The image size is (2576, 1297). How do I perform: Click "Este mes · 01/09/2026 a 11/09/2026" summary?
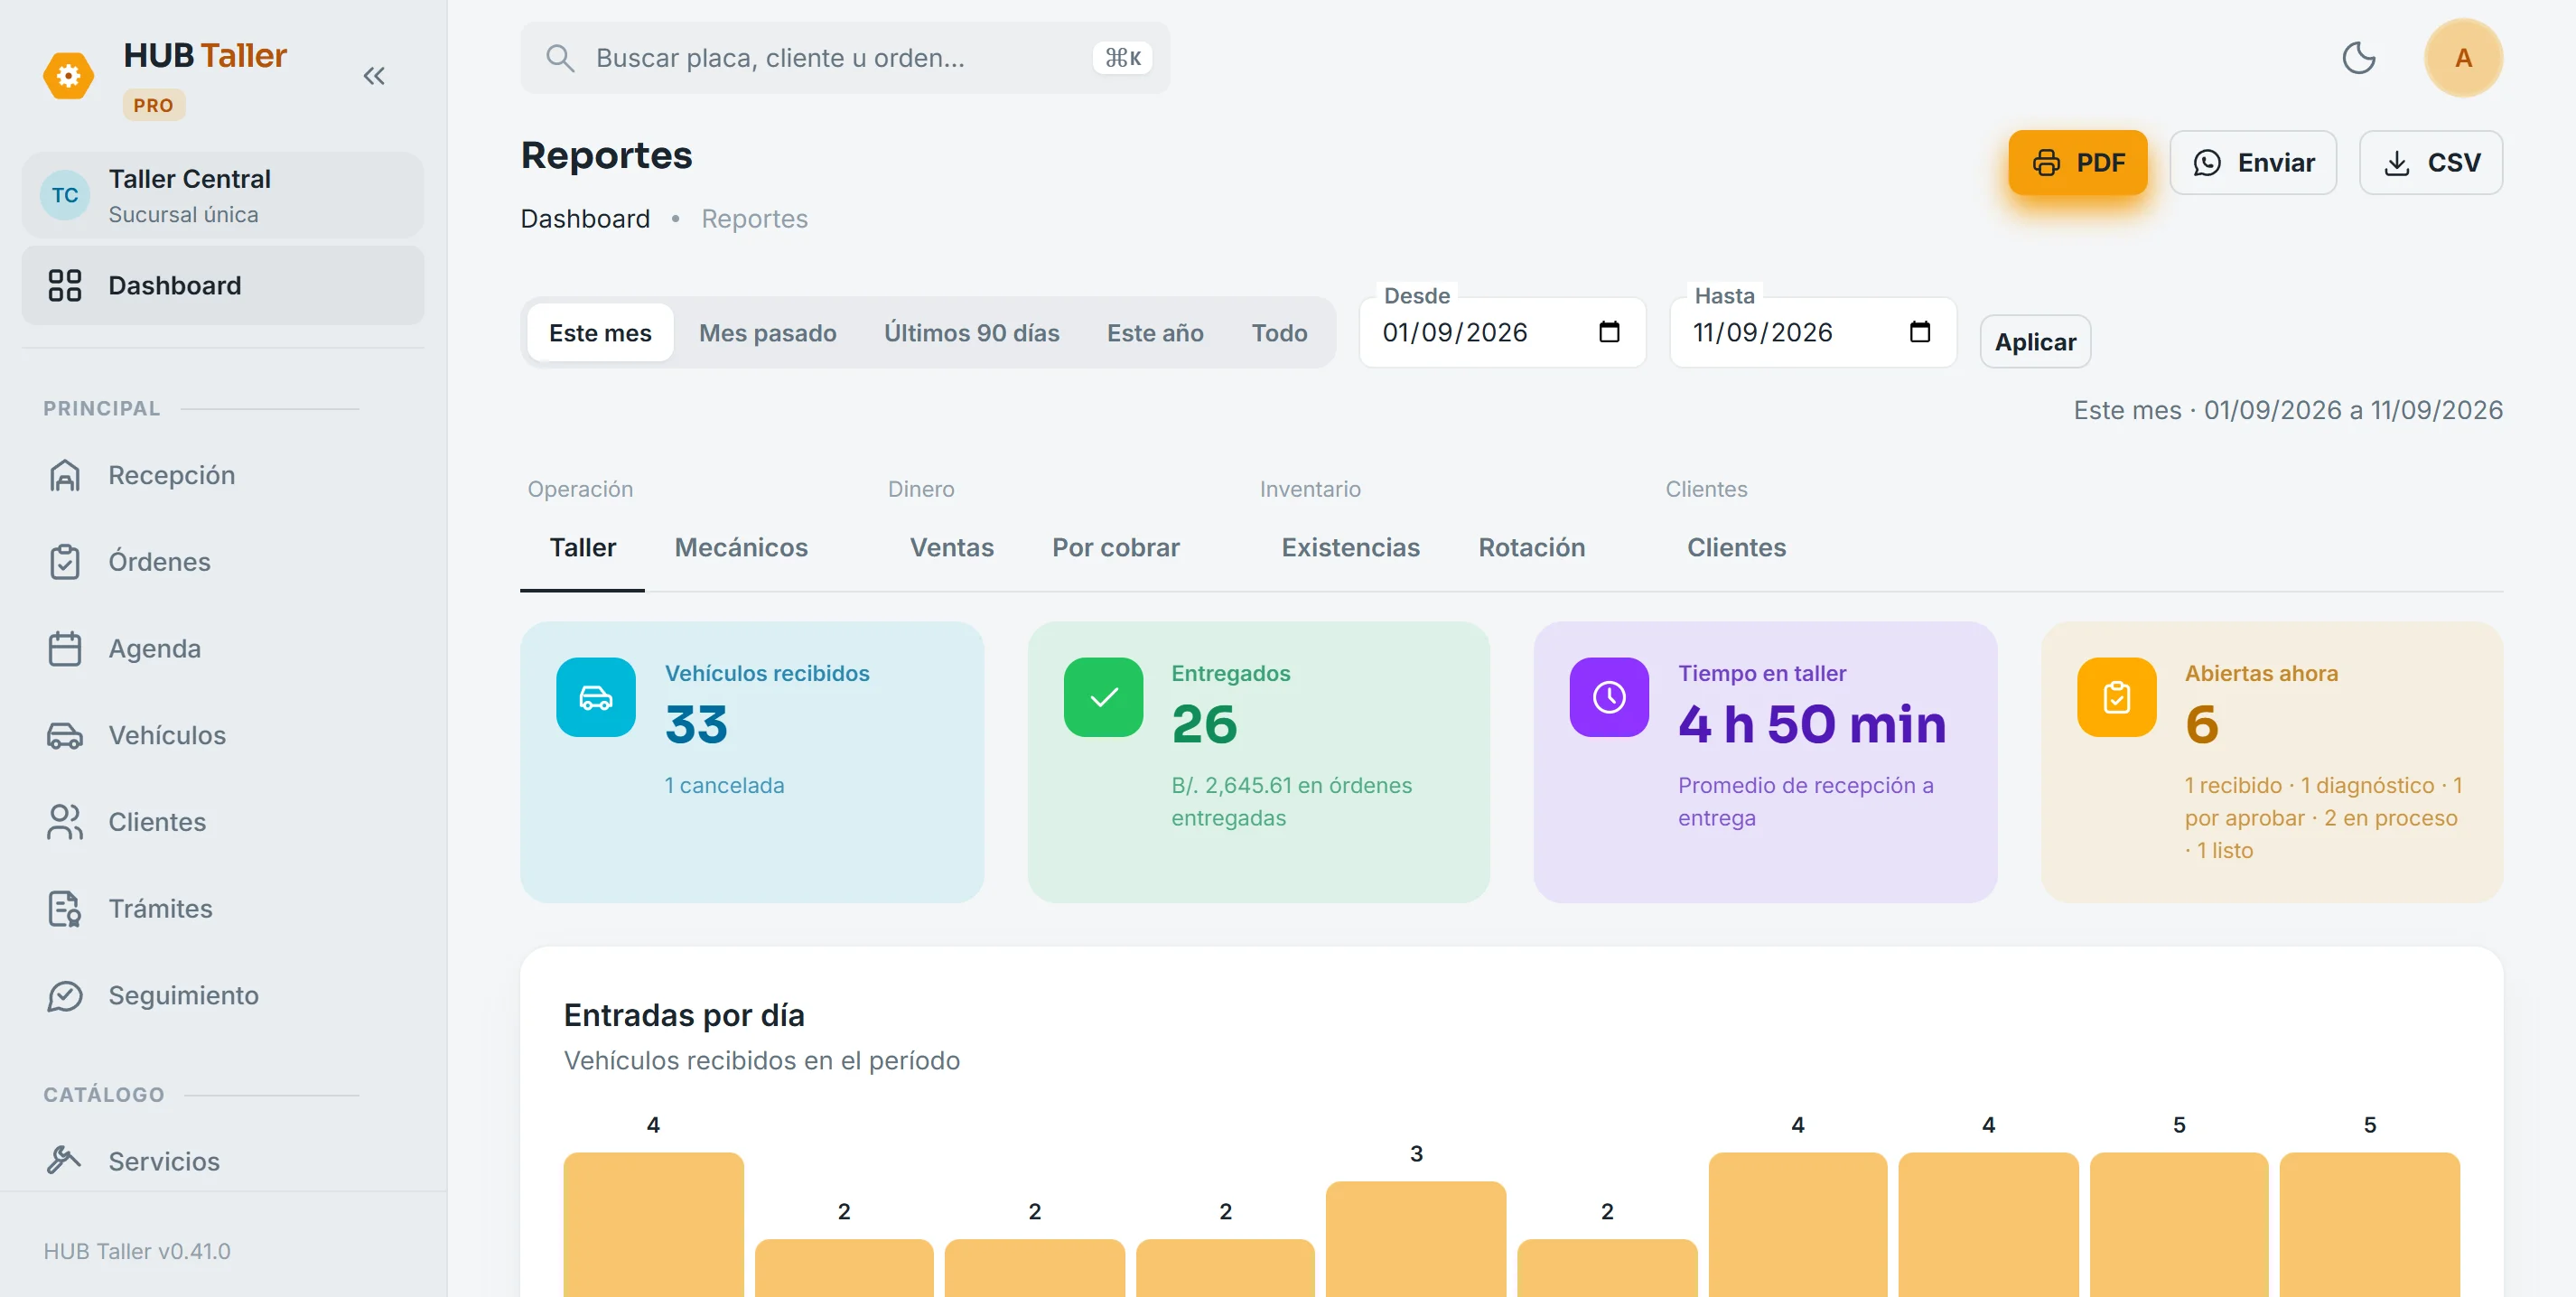(2288, 410)
